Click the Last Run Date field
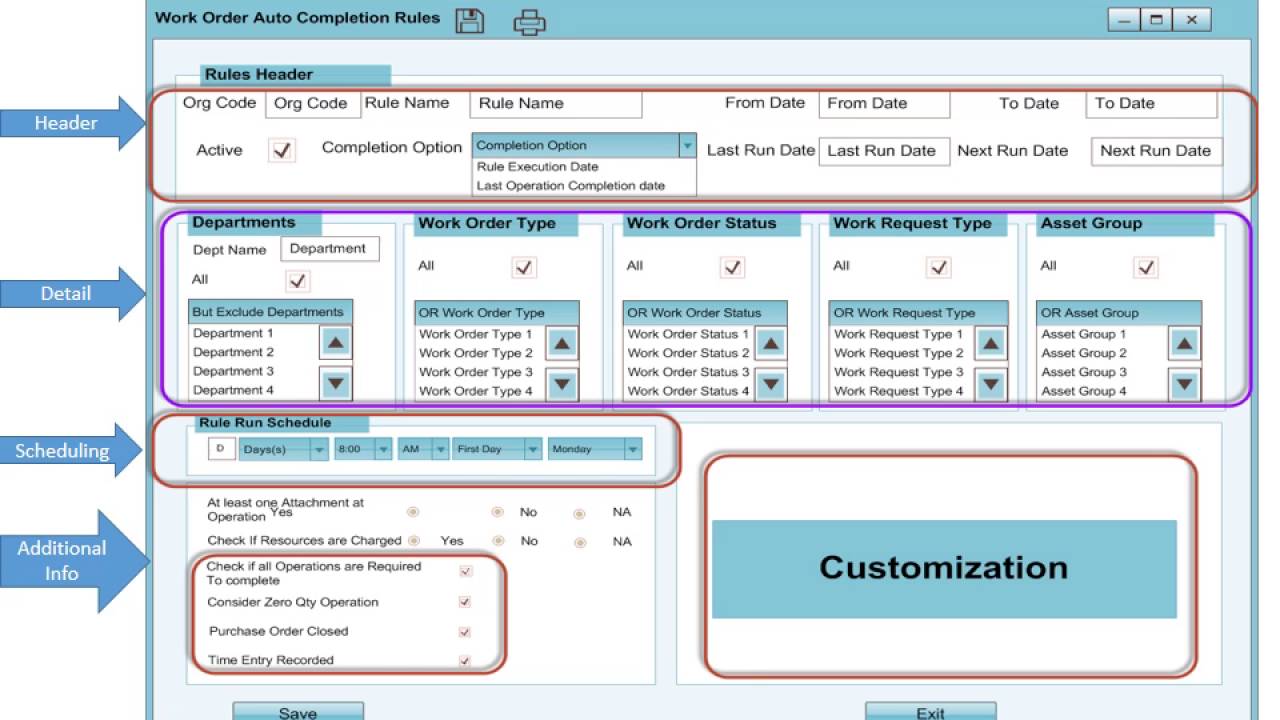The height and width of the screenshot is (720, 1280). coord(884,151)
